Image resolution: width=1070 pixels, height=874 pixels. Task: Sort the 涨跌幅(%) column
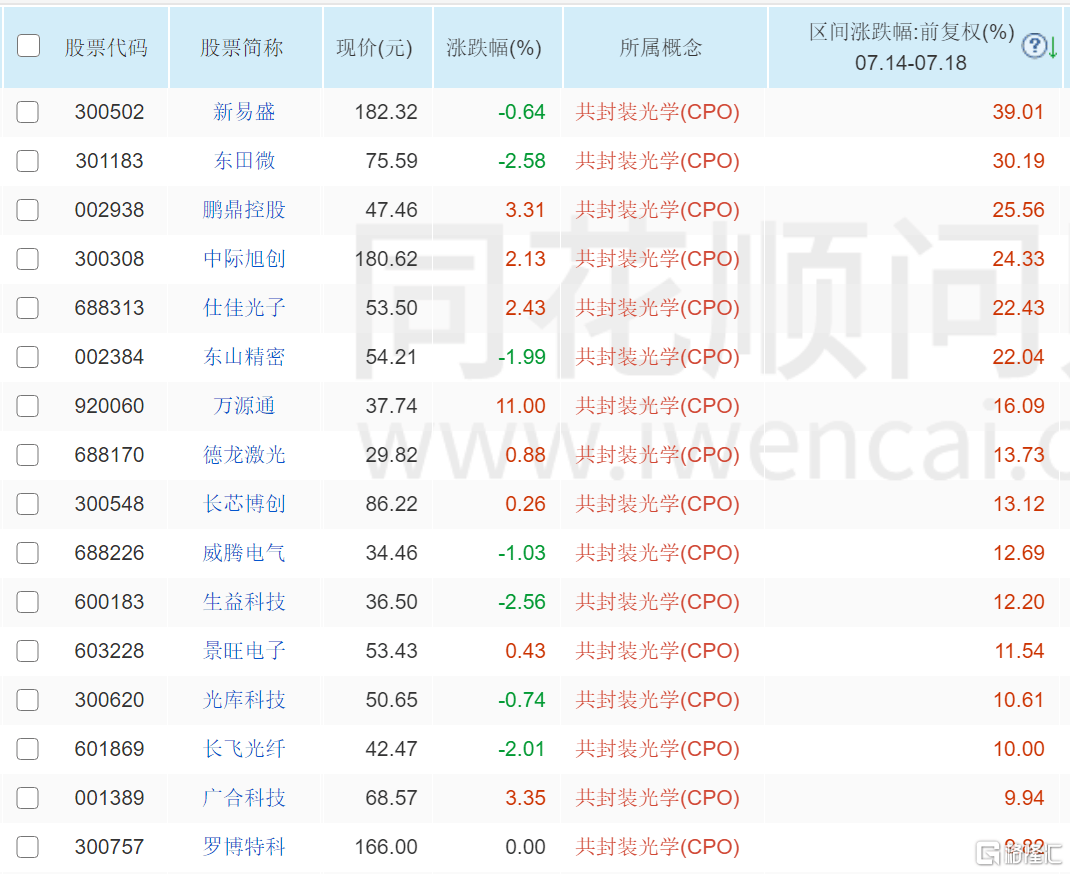pyautogui.click(x=497, y=46)
